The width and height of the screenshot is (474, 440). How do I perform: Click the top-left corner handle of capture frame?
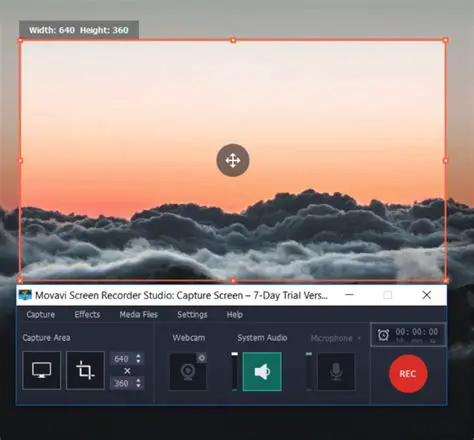point(20,40)
